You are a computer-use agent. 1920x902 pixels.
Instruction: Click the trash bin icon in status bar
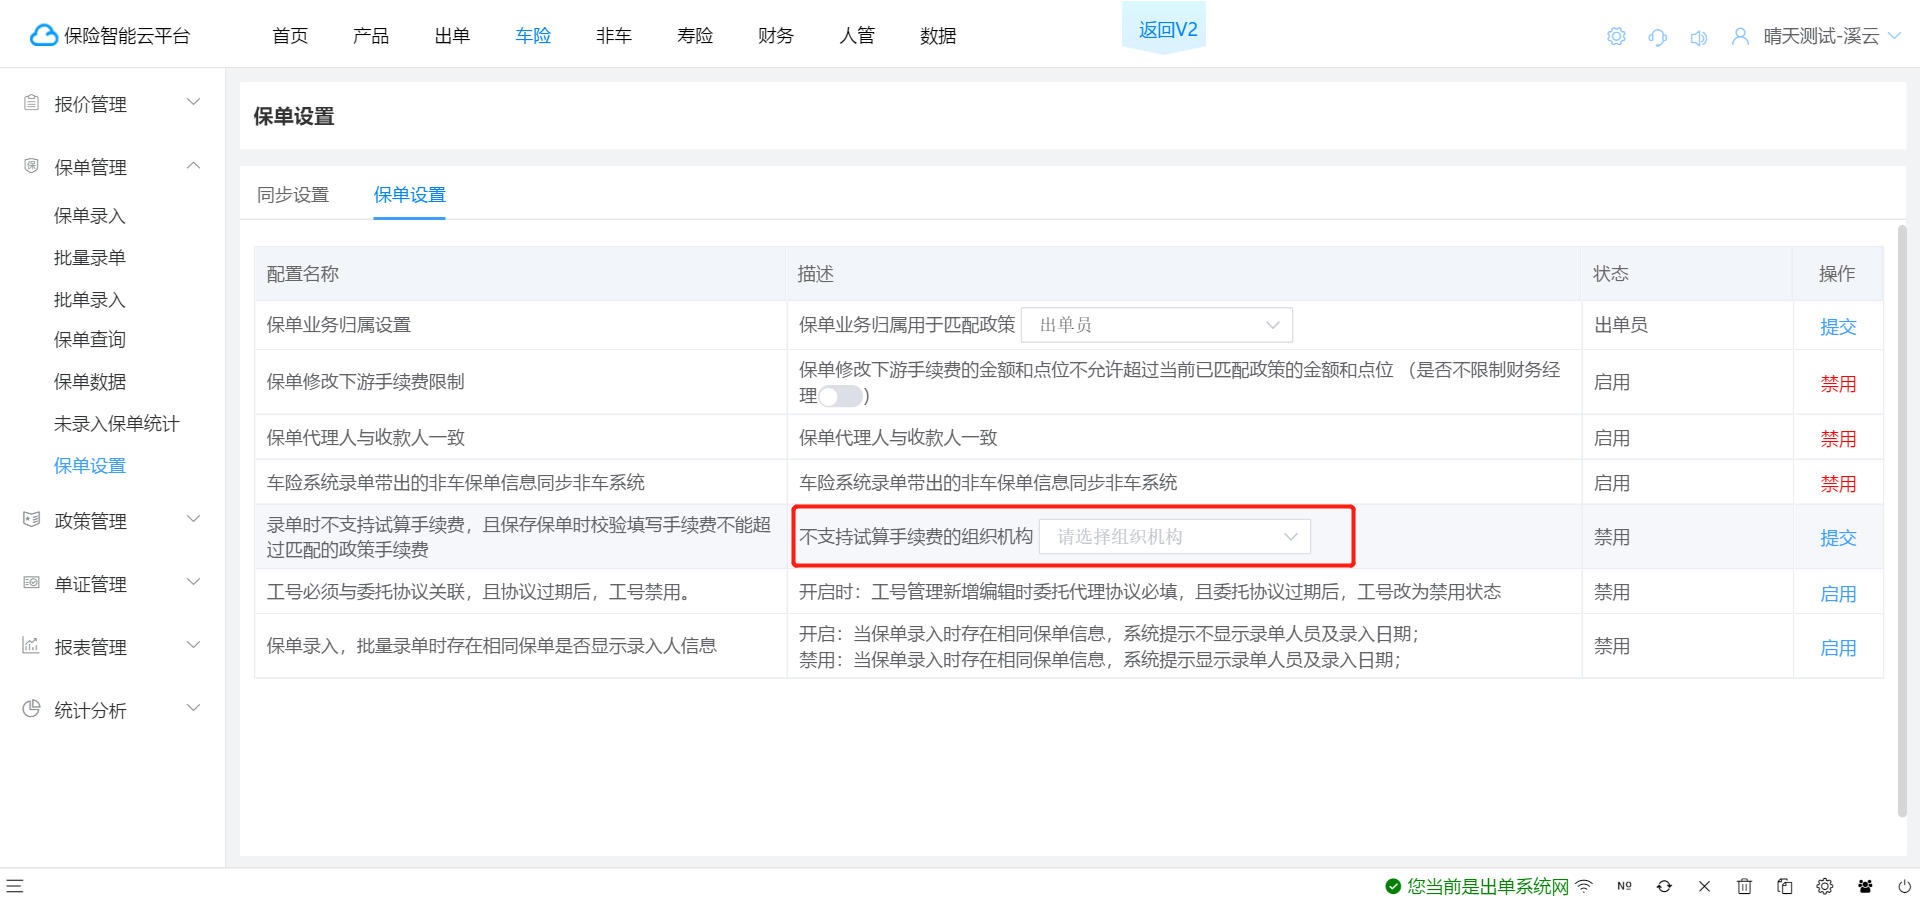point(1744,886)
